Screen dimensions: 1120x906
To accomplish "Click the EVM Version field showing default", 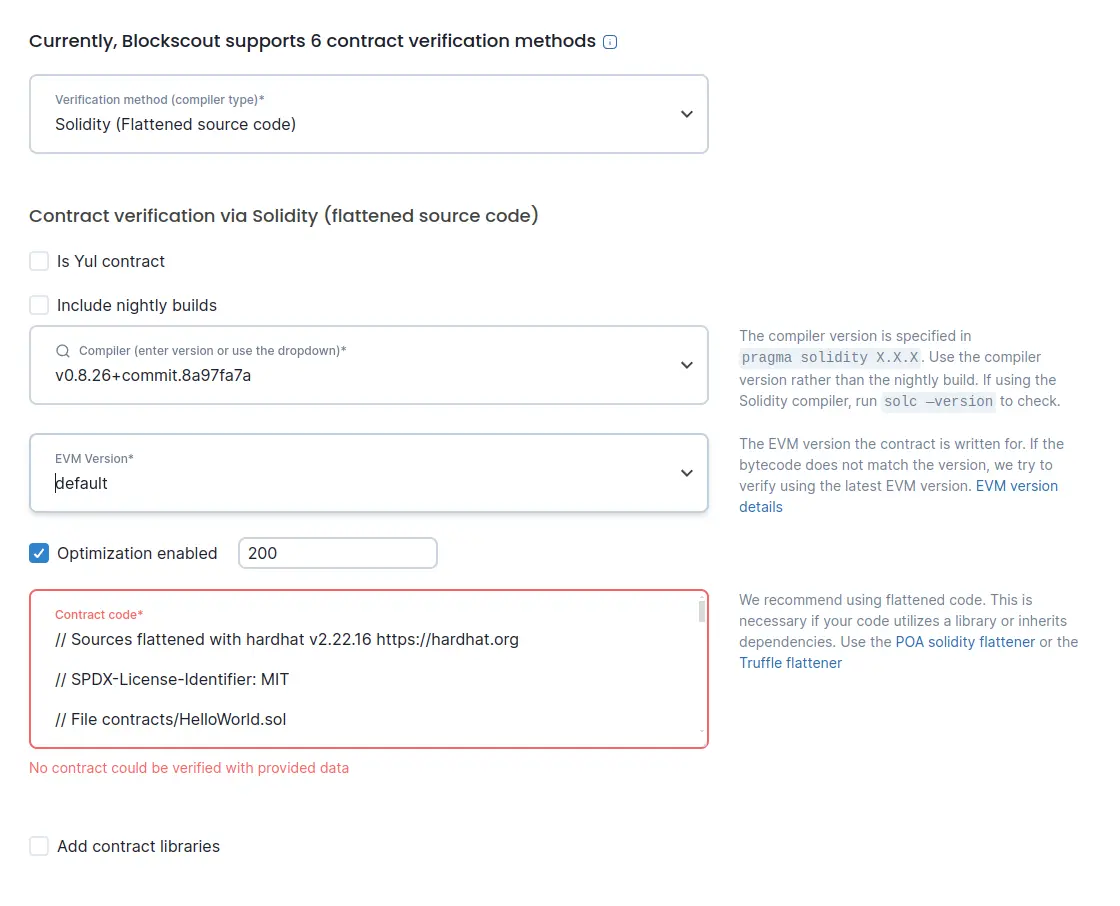I will 369,473.
